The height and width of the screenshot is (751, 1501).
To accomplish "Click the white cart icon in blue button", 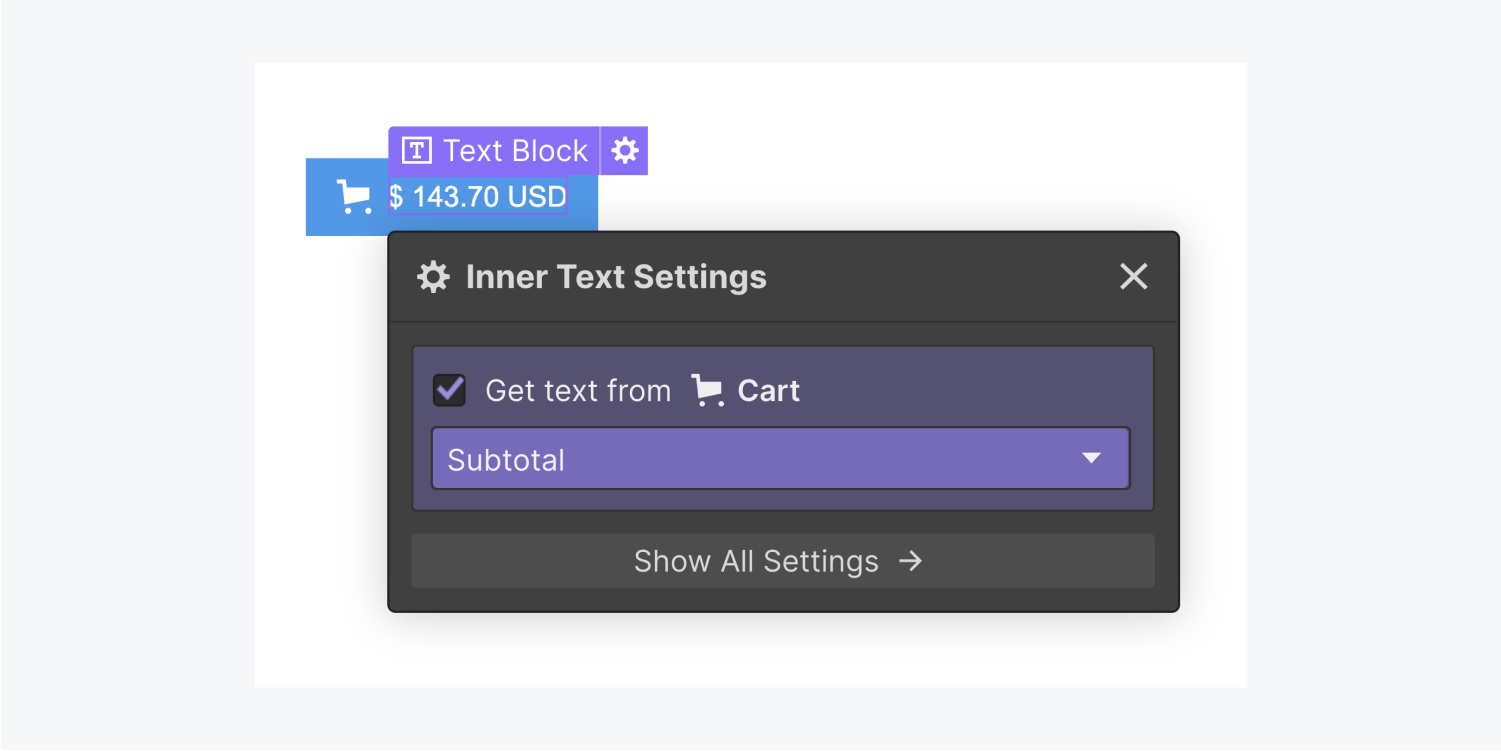I will 353,197.
